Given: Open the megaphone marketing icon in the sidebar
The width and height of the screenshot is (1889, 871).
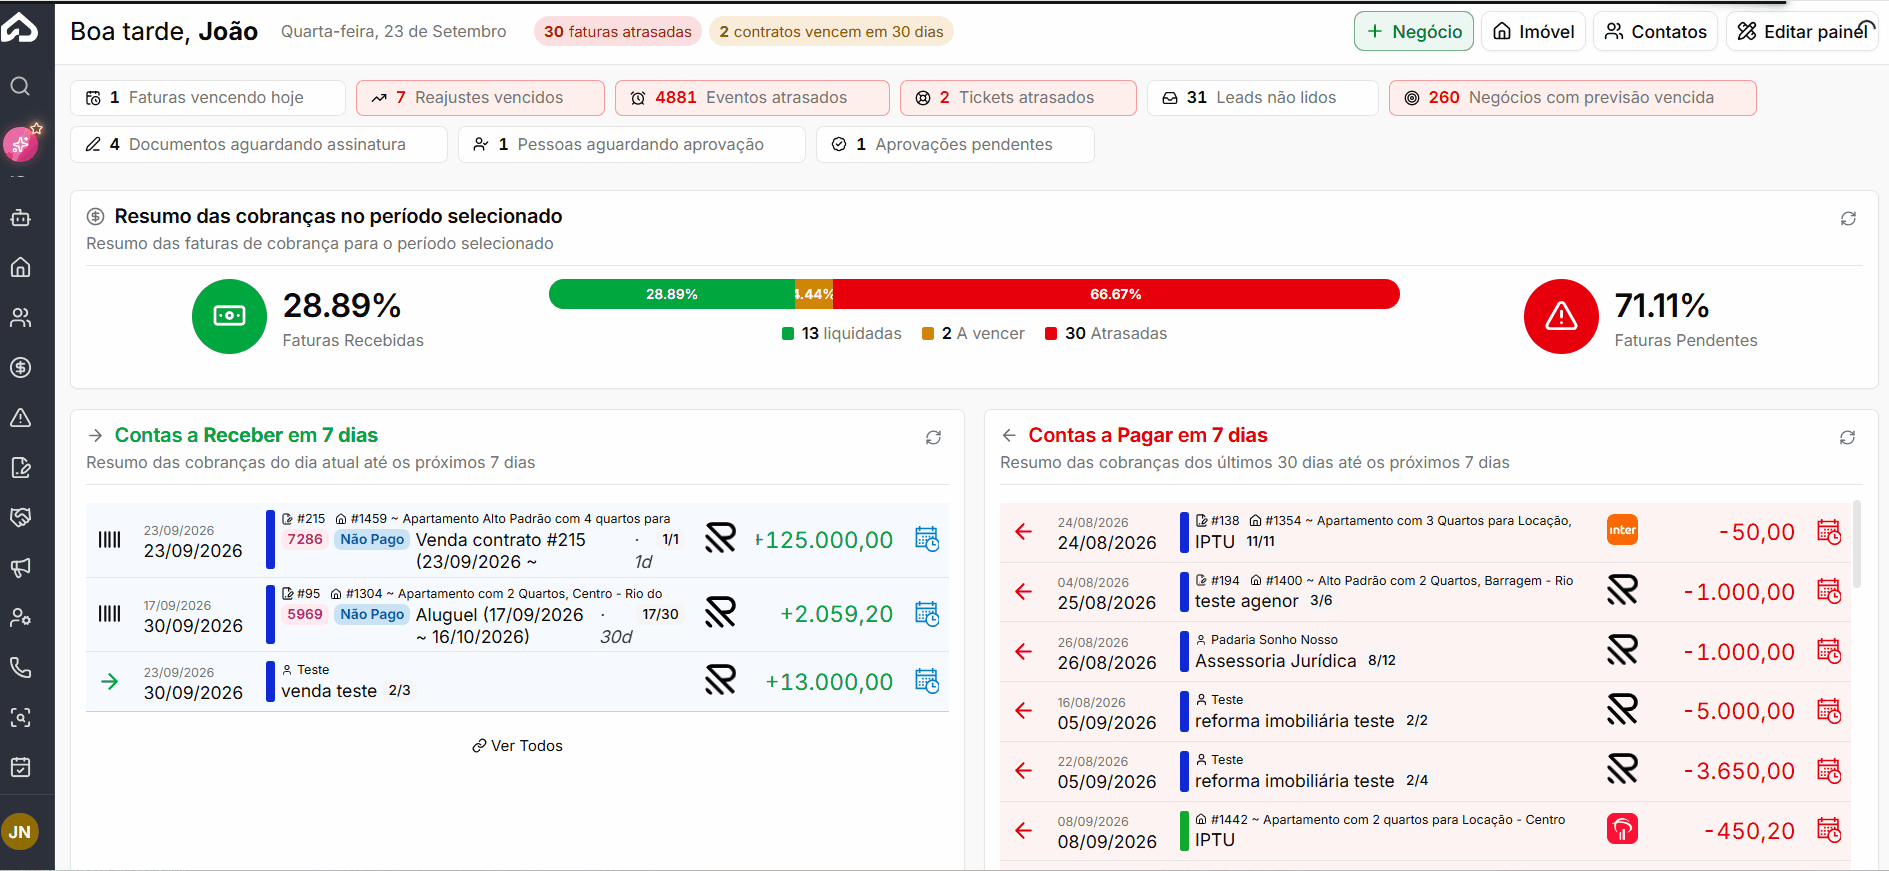Looking at the screenshot, I should click(x=20, y=567).
